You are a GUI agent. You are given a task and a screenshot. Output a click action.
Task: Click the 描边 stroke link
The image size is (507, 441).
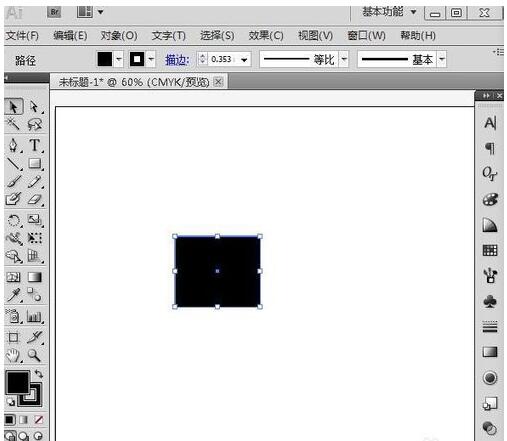coord(177,60)
